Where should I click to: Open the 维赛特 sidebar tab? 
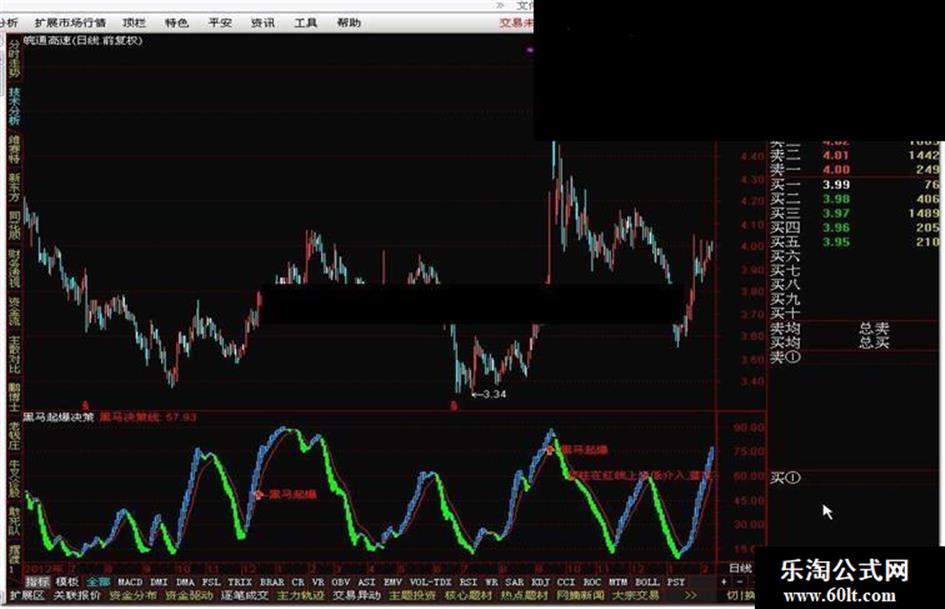tap(14, 149)
